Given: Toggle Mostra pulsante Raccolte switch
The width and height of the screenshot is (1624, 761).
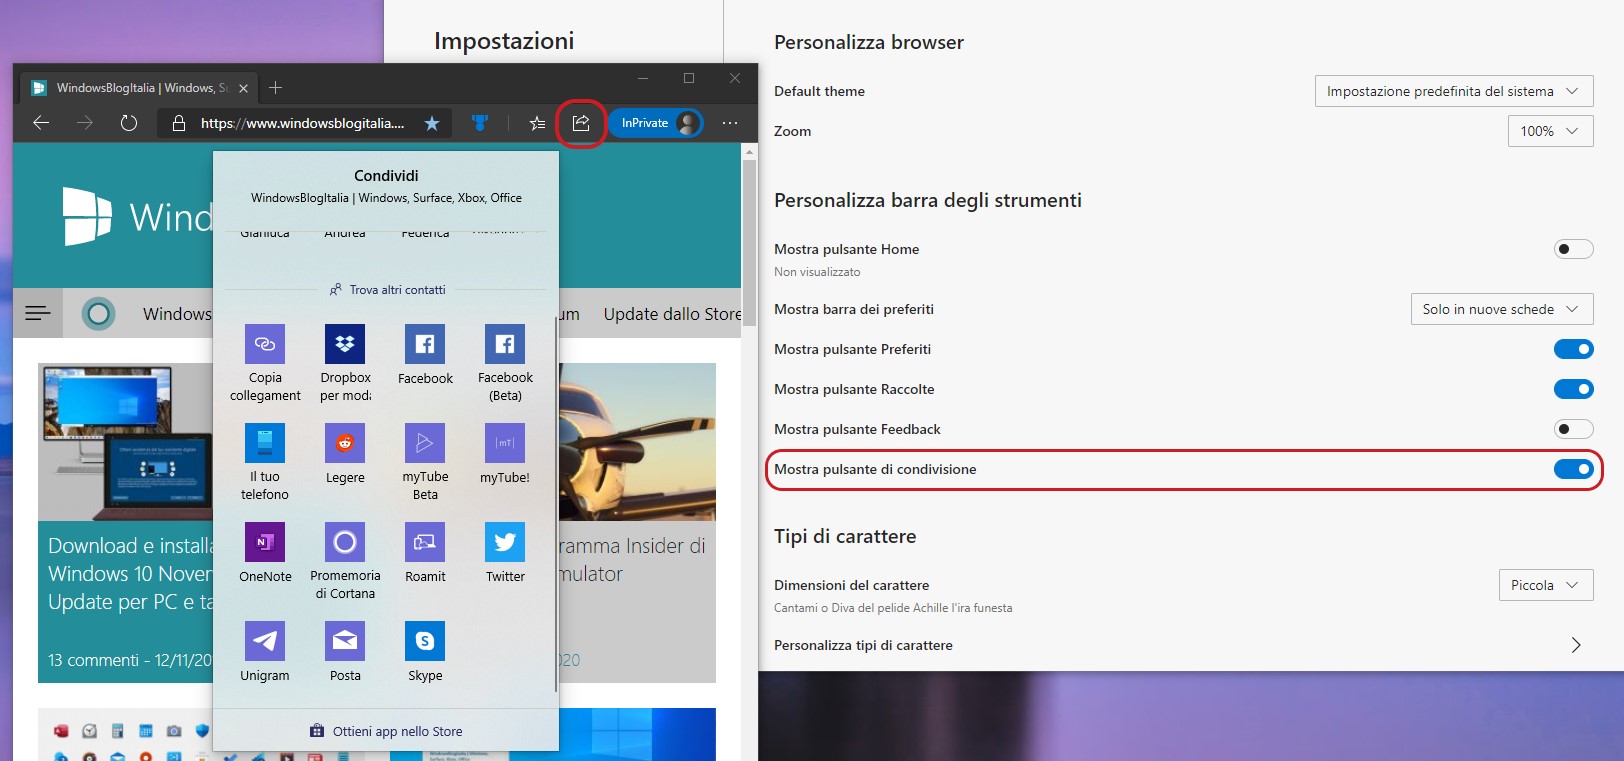Looking at the screenshot, I should (x=1573, y=389).
